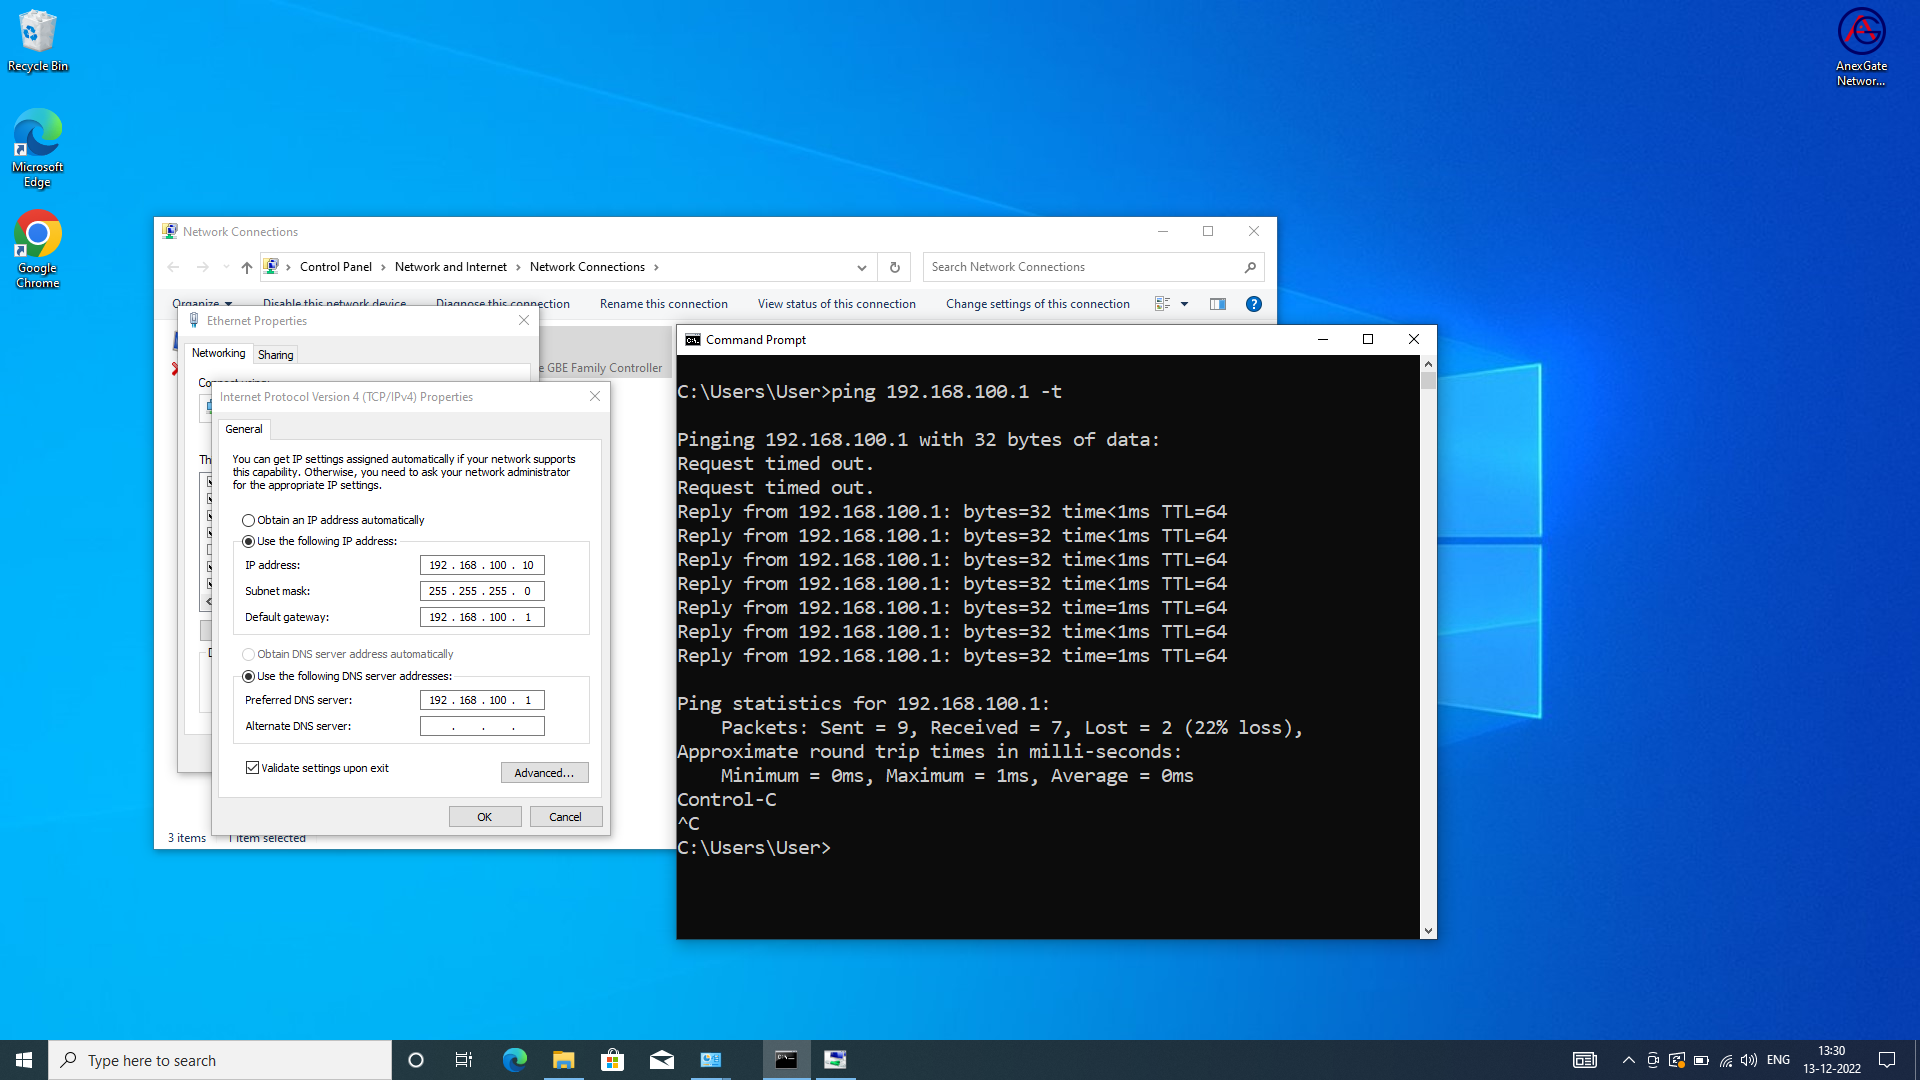Open the change view dropdown arrow
Image resolution: width=1920 pixels, height=1080 pixels.
coord(1184,304)
